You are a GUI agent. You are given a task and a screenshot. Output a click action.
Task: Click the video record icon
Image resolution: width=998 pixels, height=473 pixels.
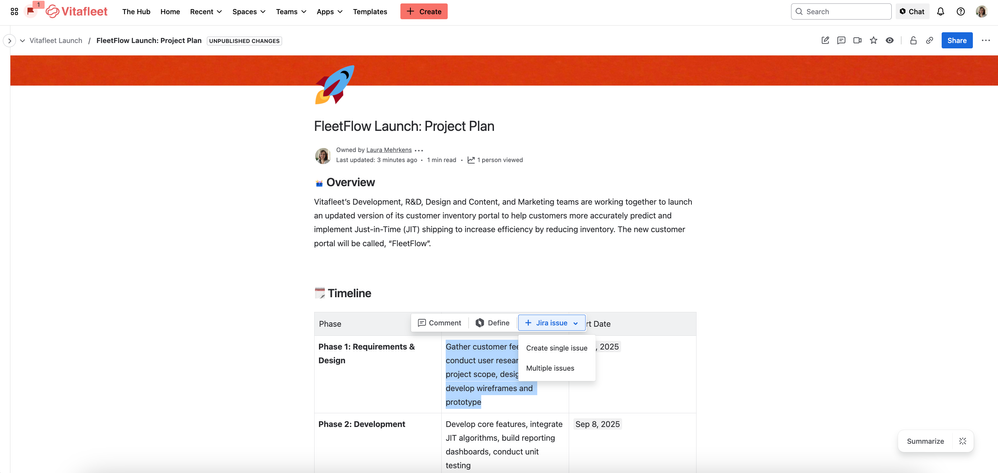[x=857, y=40]
